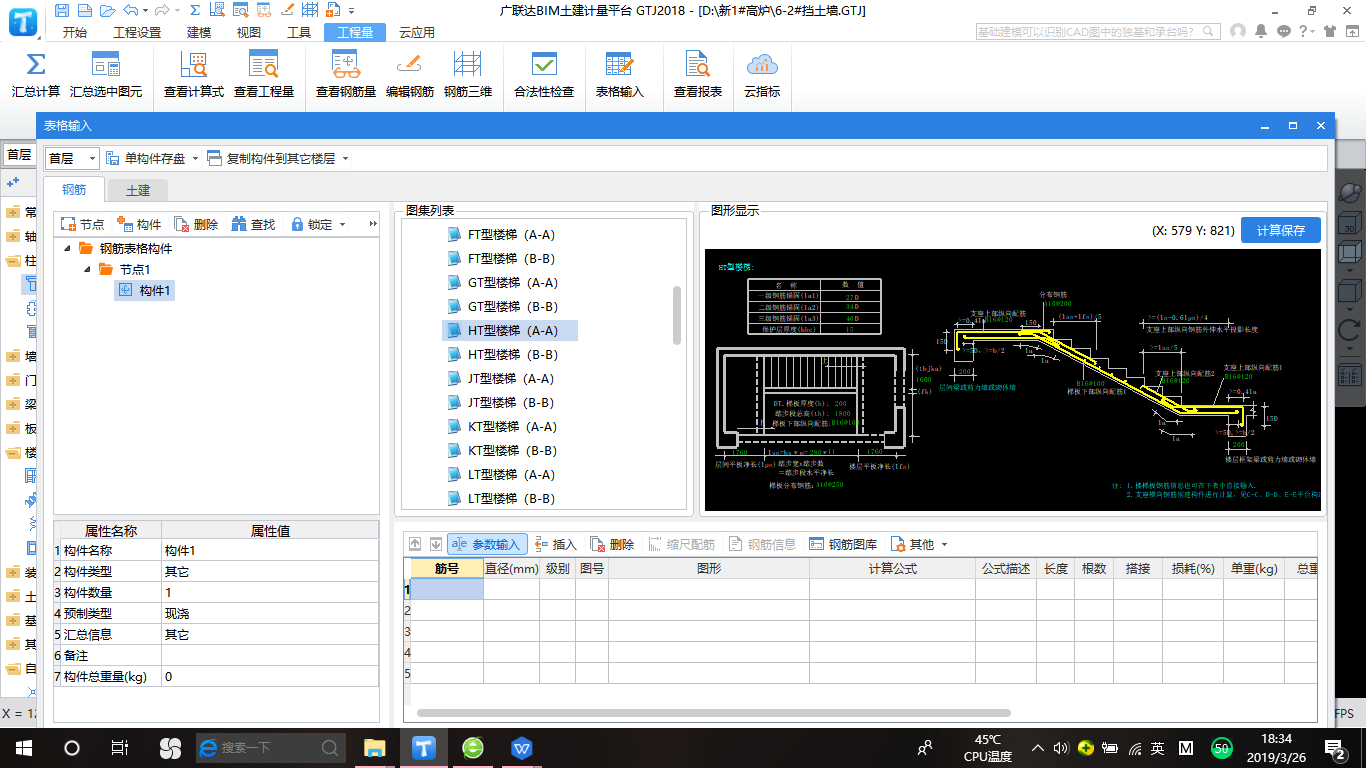The width and height of the screenshot is (1366, 768).
Task: Open undo history dropdown arrow
Action: click(145, 11)
